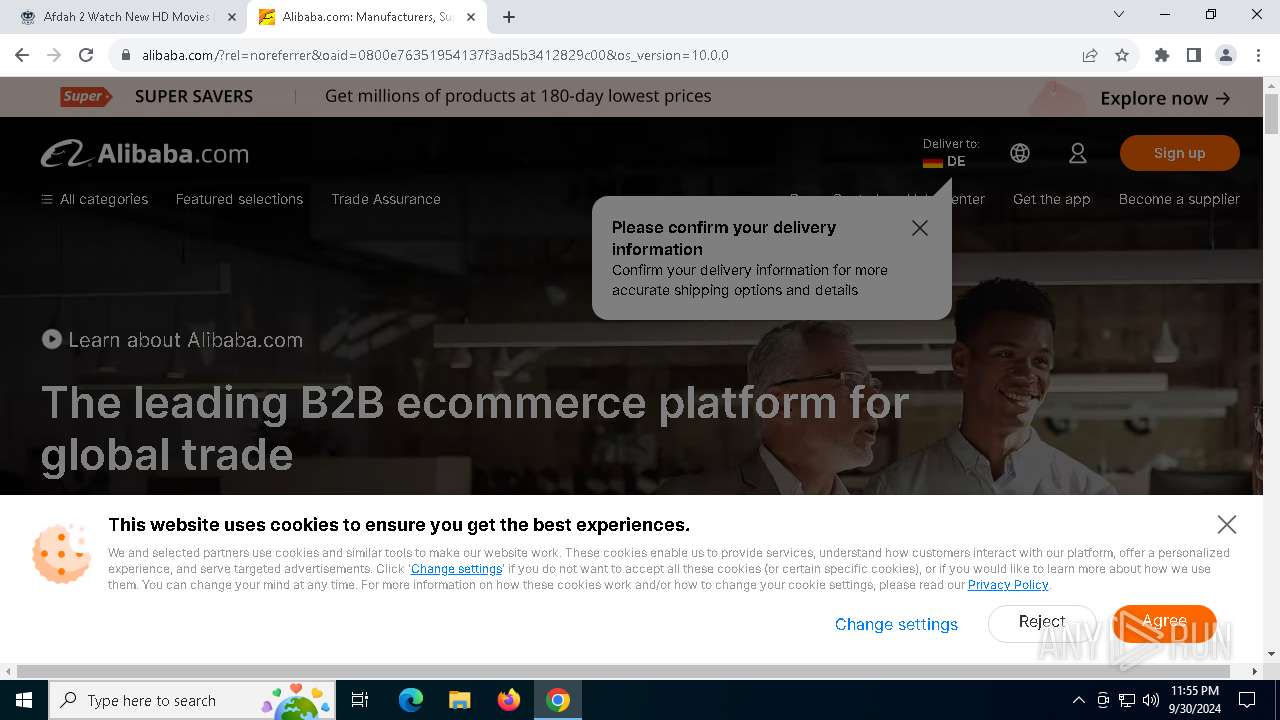Viewport: 1280px width, 720px height.
Task: Launch Microsoft Edge from taskbar
Action: [411, 700]
